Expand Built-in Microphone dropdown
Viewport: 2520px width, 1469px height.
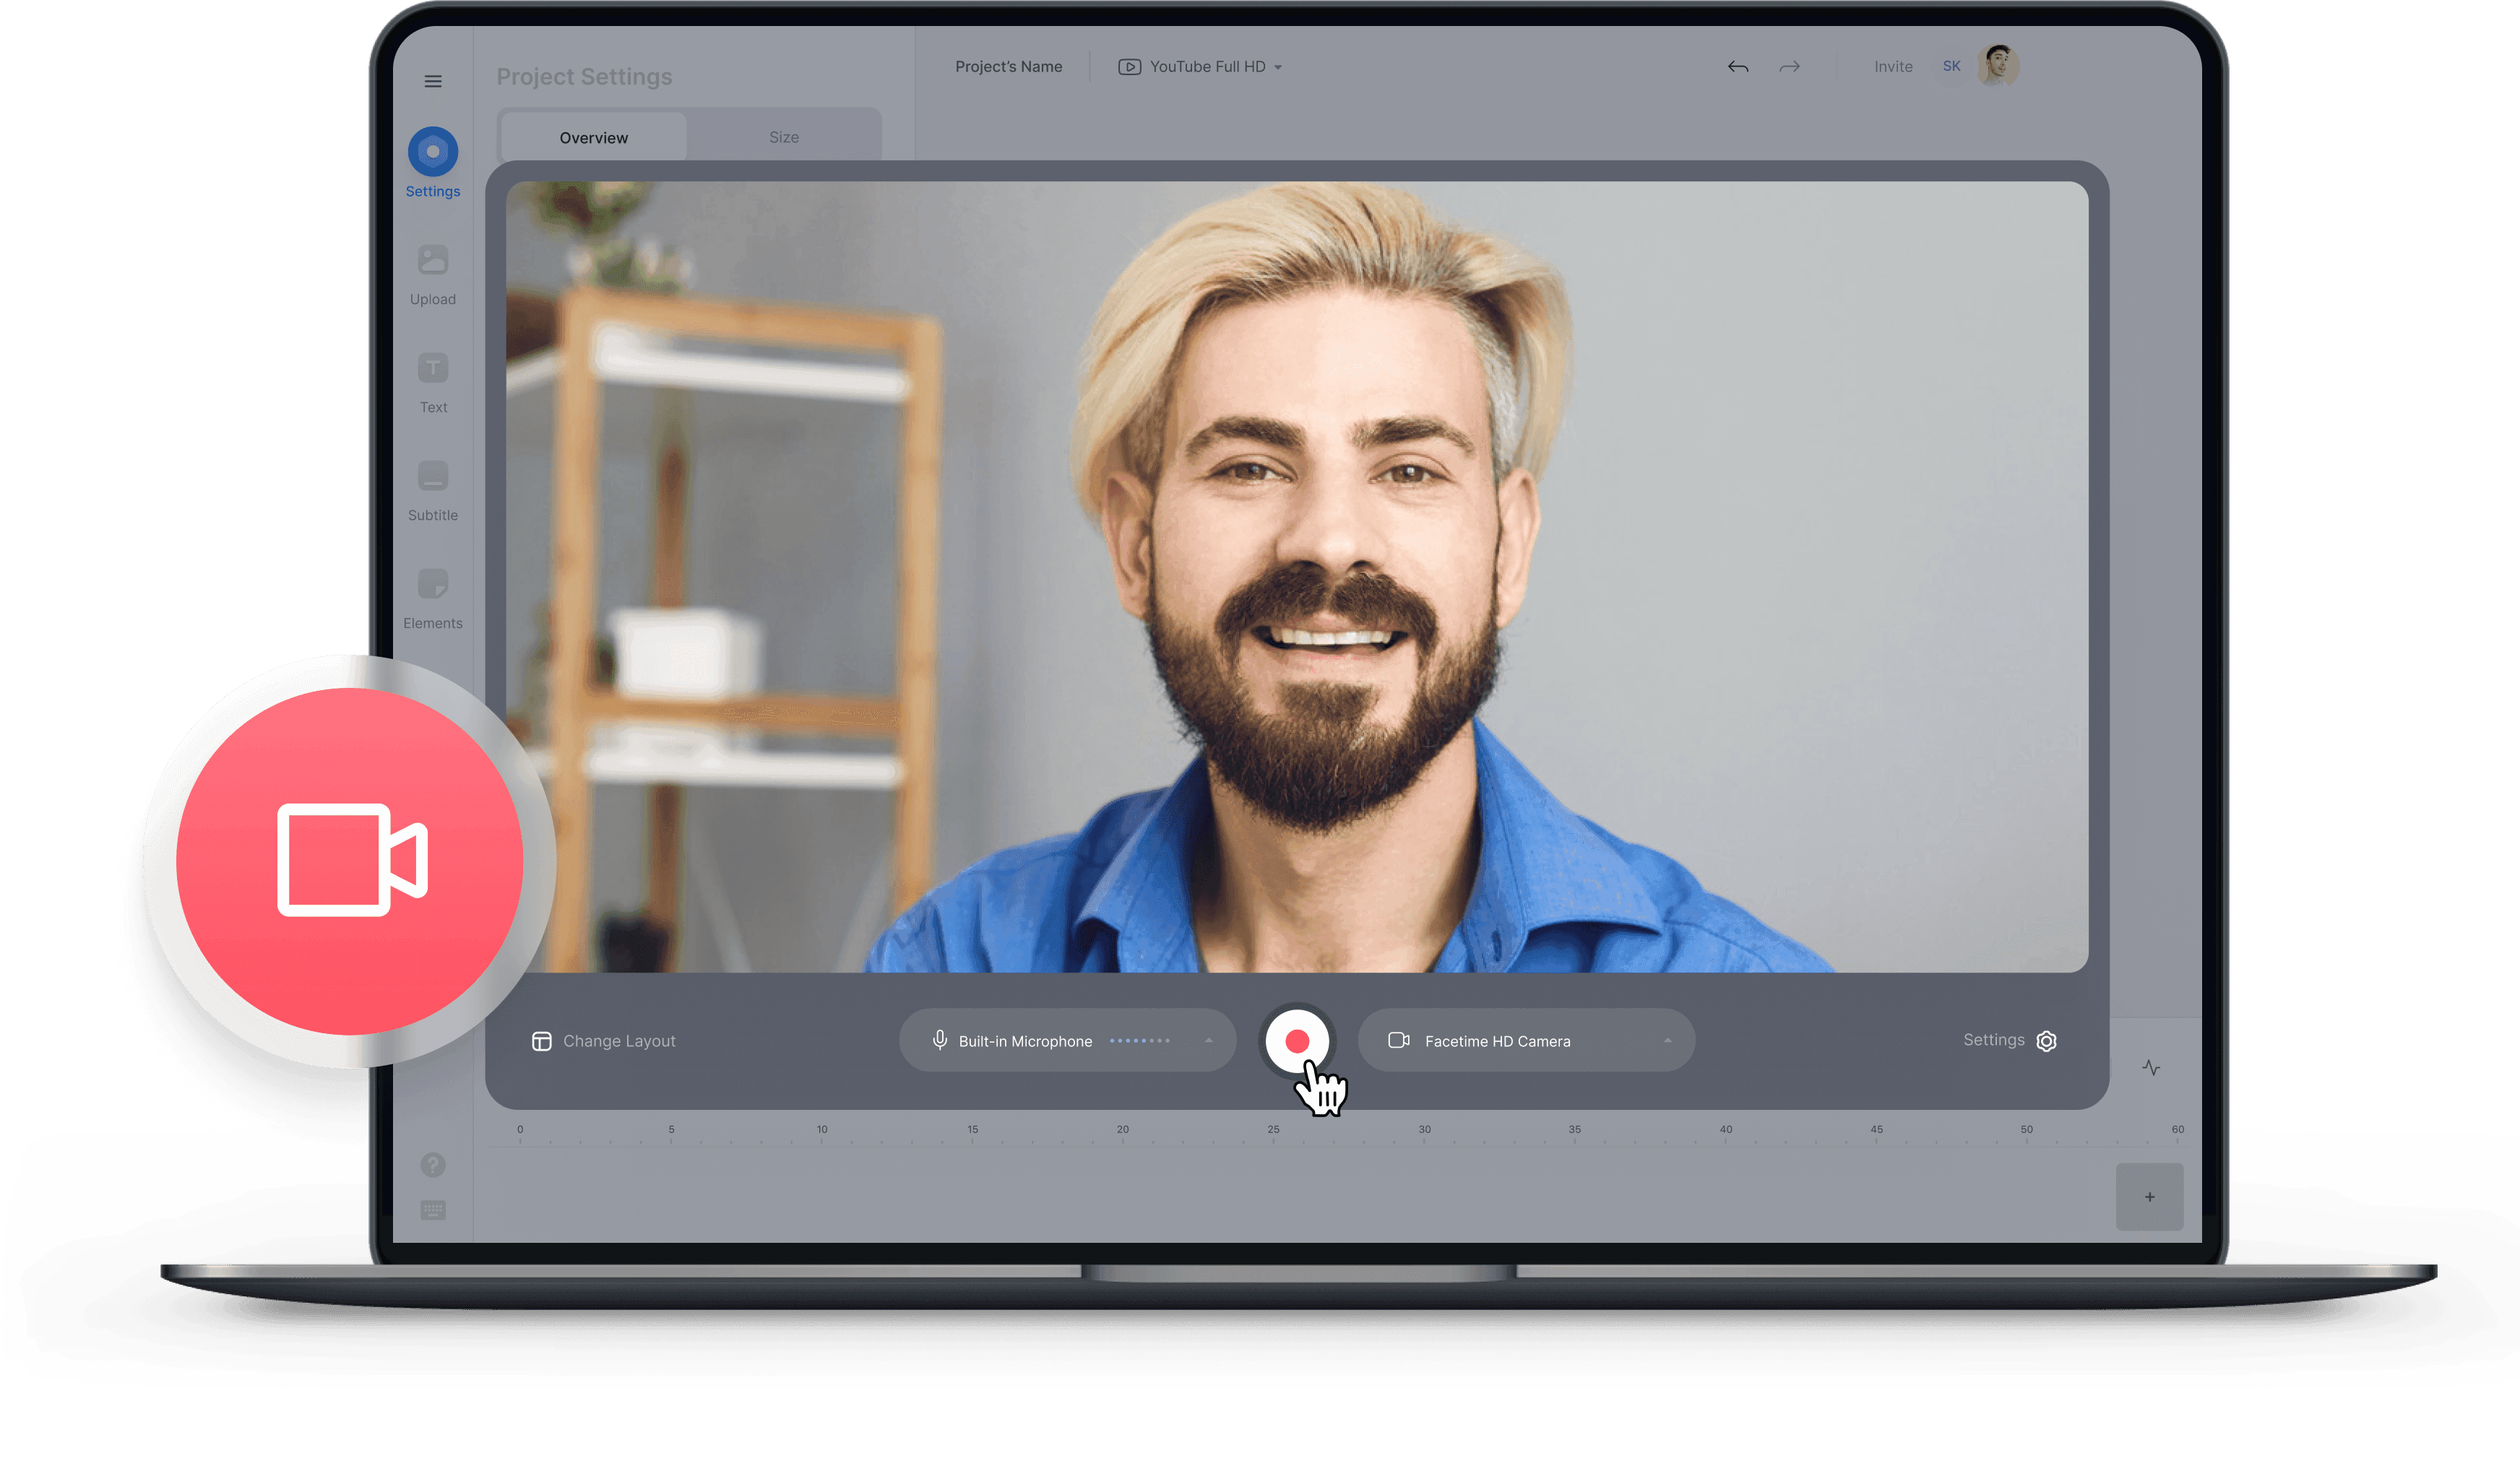[1208, 1041]
